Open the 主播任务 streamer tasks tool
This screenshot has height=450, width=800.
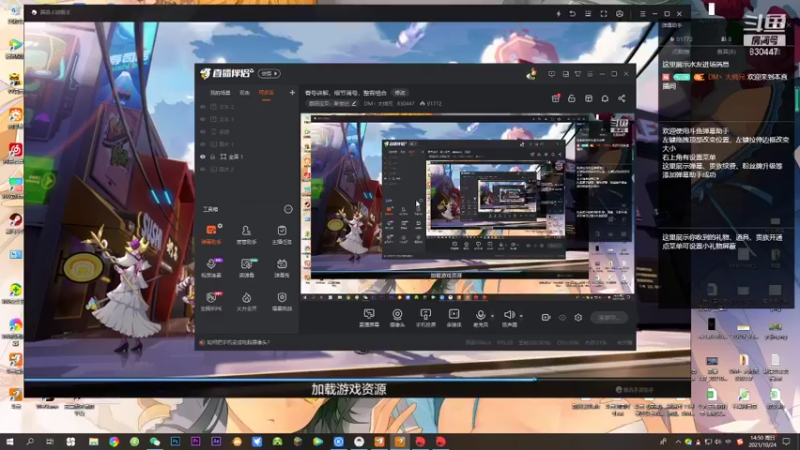point(282,234)
